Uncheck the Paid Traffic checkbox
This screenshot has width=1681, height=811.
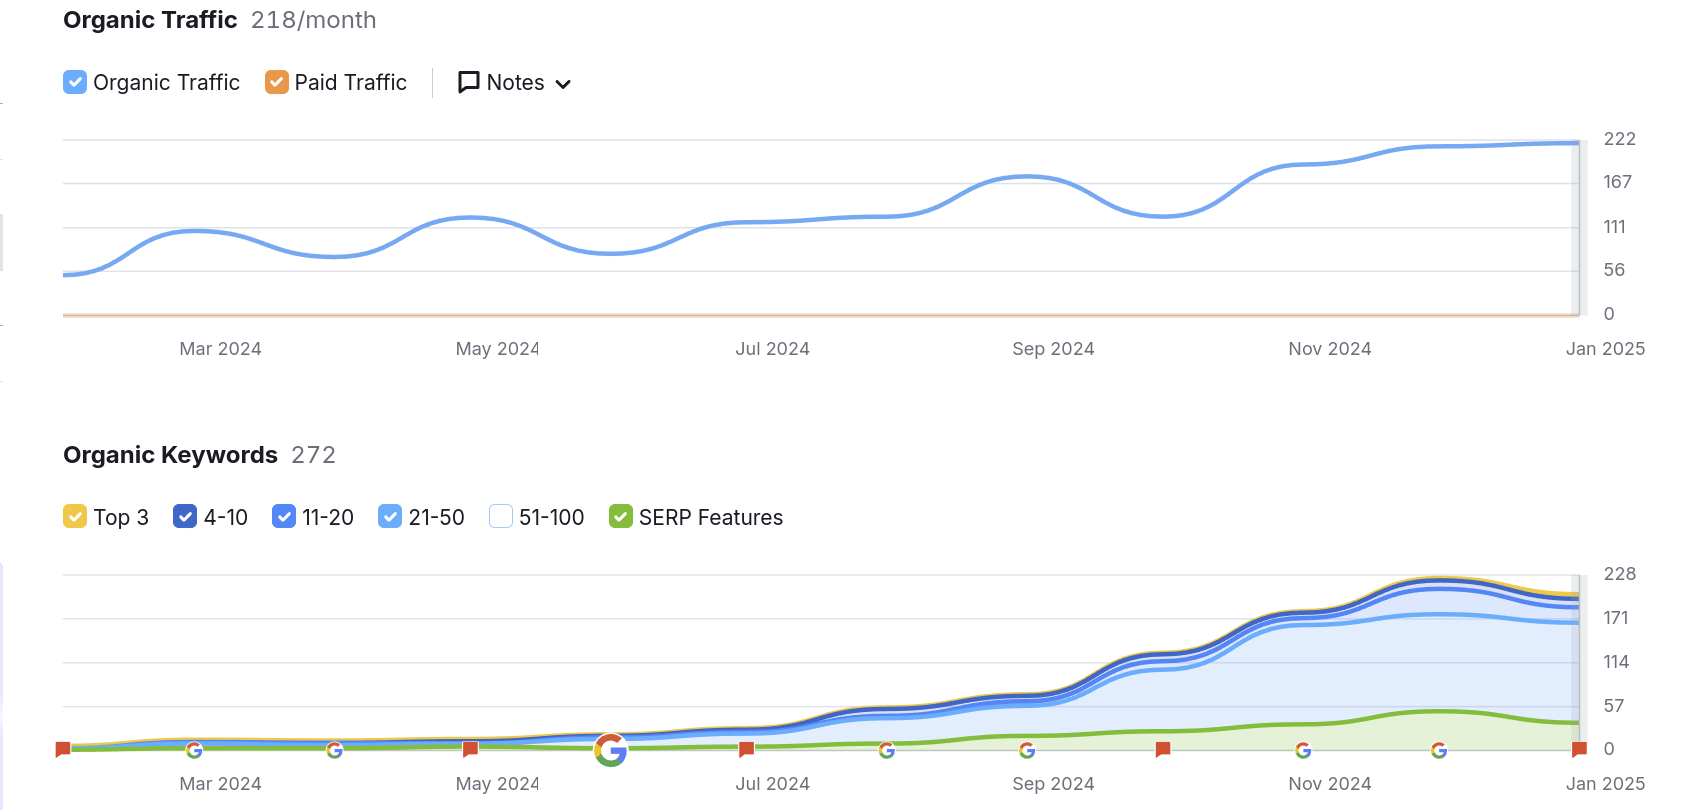pyautogui.click(x=277, y=82)
